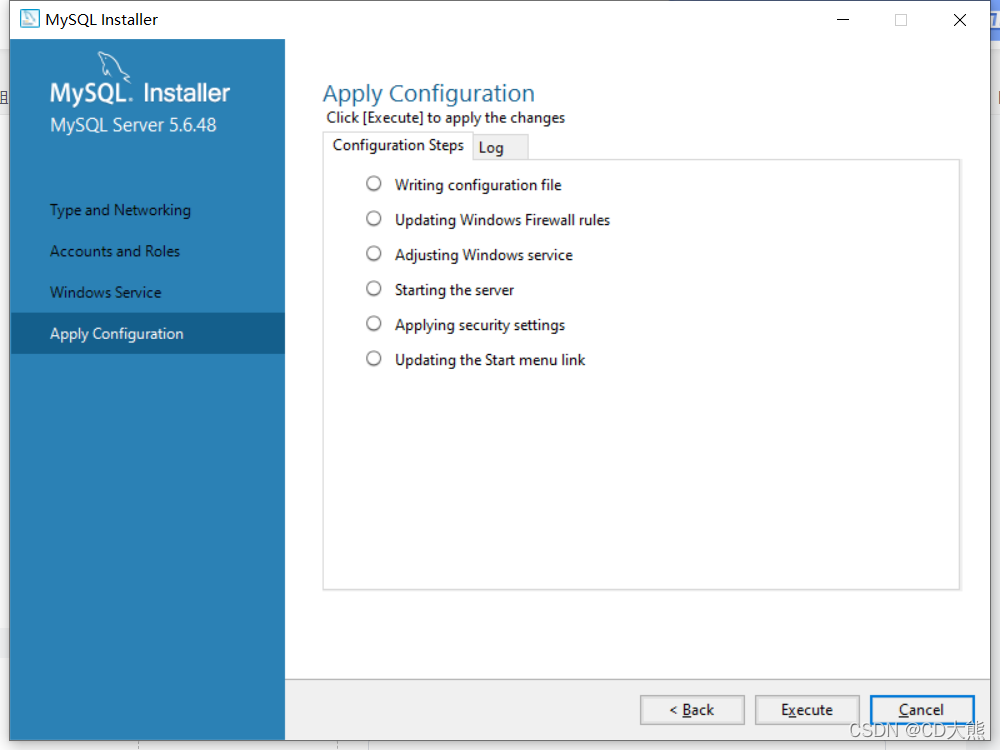Select the Adjusting Windows service step indicator

coord(374,254)
